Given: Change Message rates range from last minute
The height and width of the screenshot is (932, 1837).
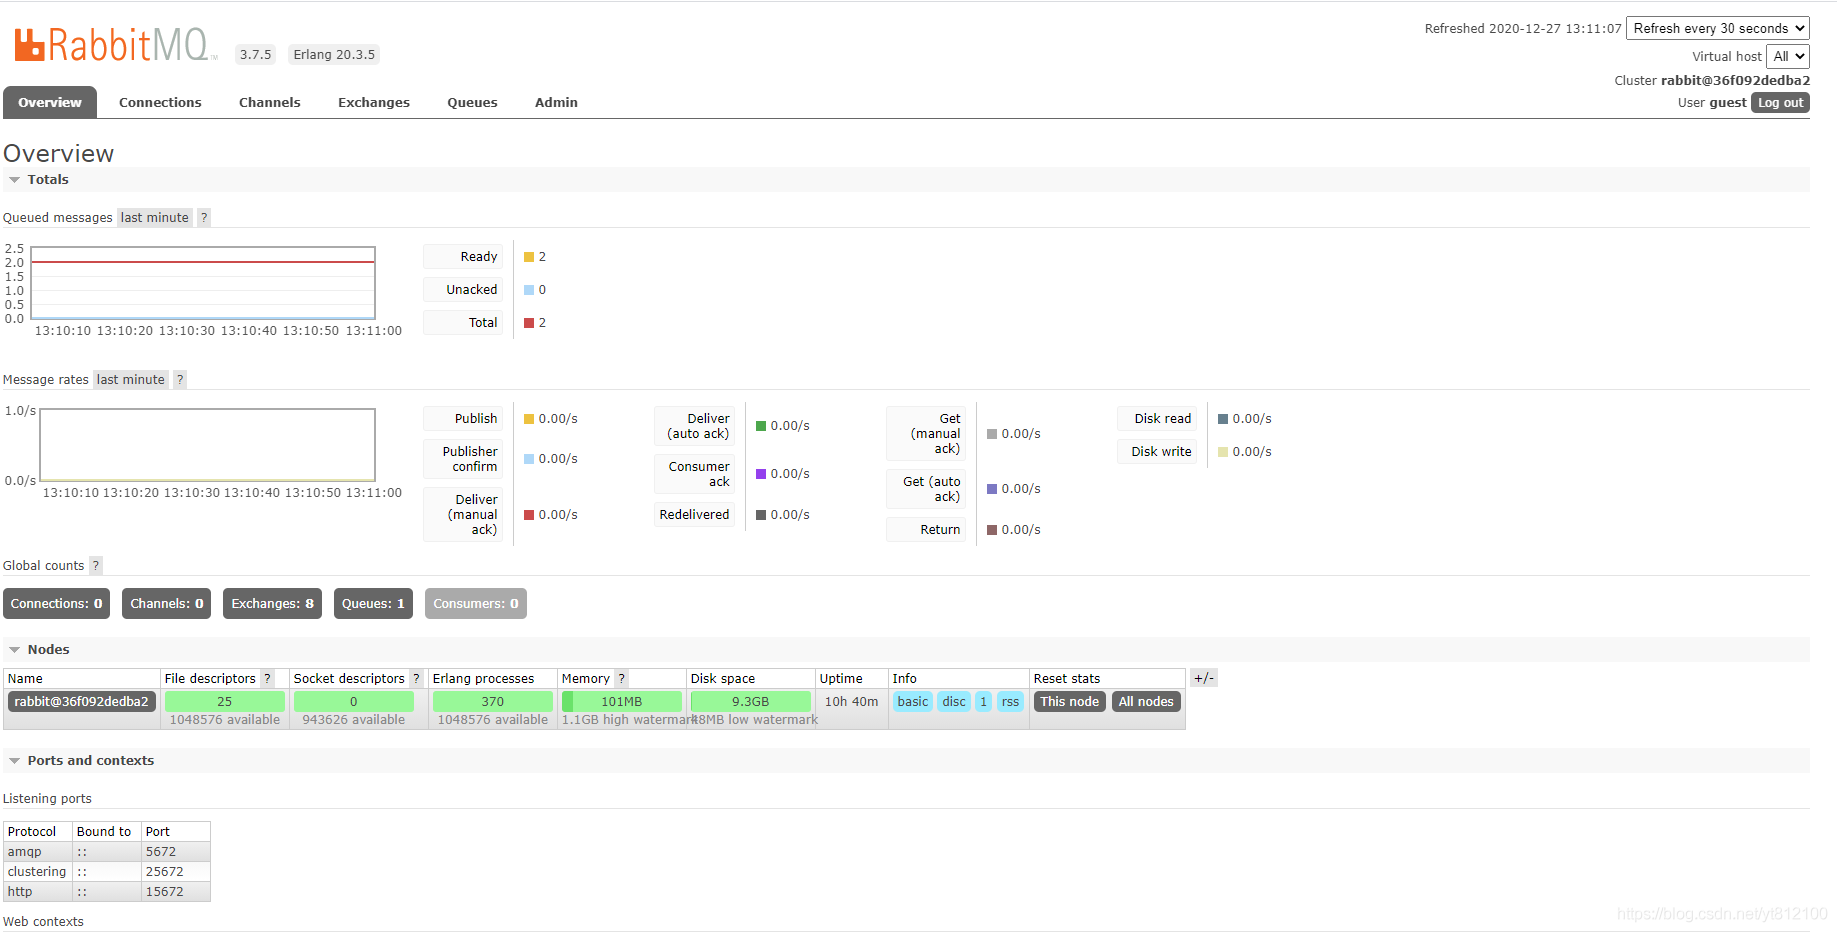Looking at the screenshot, I should (x=131, y=379).
